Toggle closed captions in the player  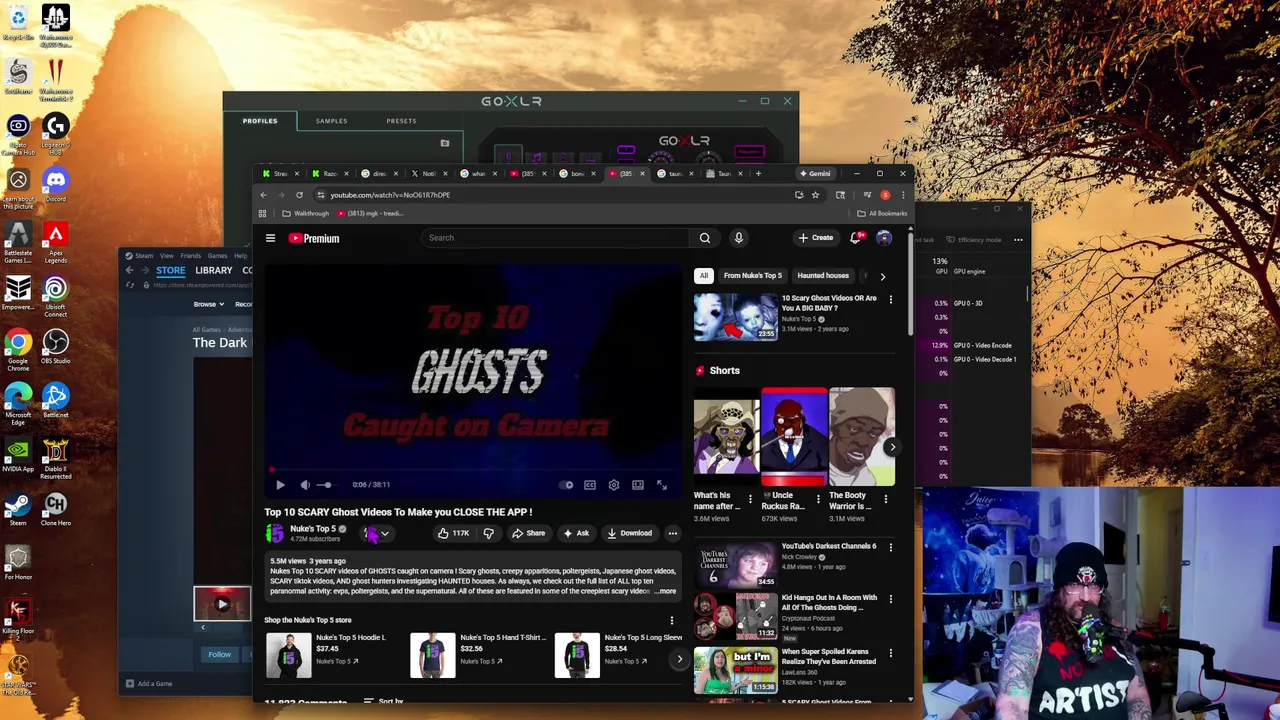pos(590,485)
